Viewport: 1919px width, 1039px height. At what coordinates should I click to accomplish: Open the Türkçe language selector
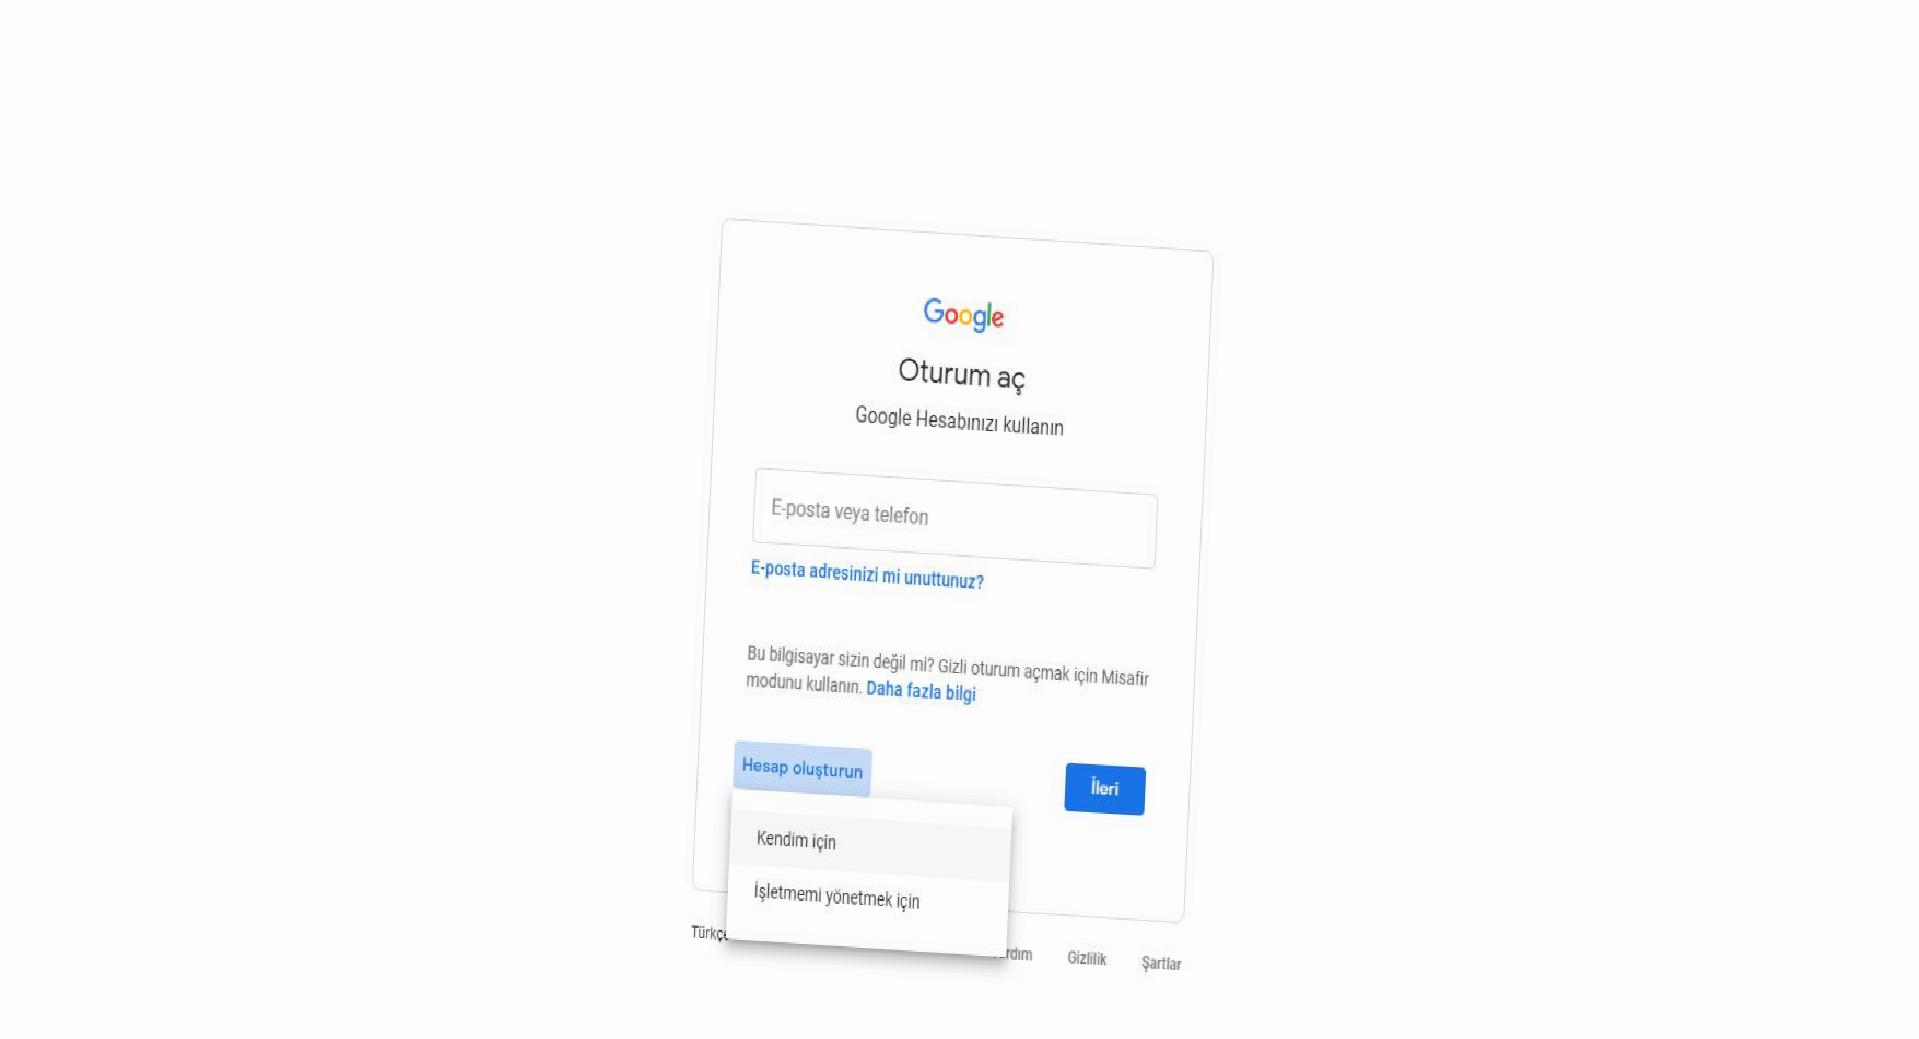click(709, 933)
